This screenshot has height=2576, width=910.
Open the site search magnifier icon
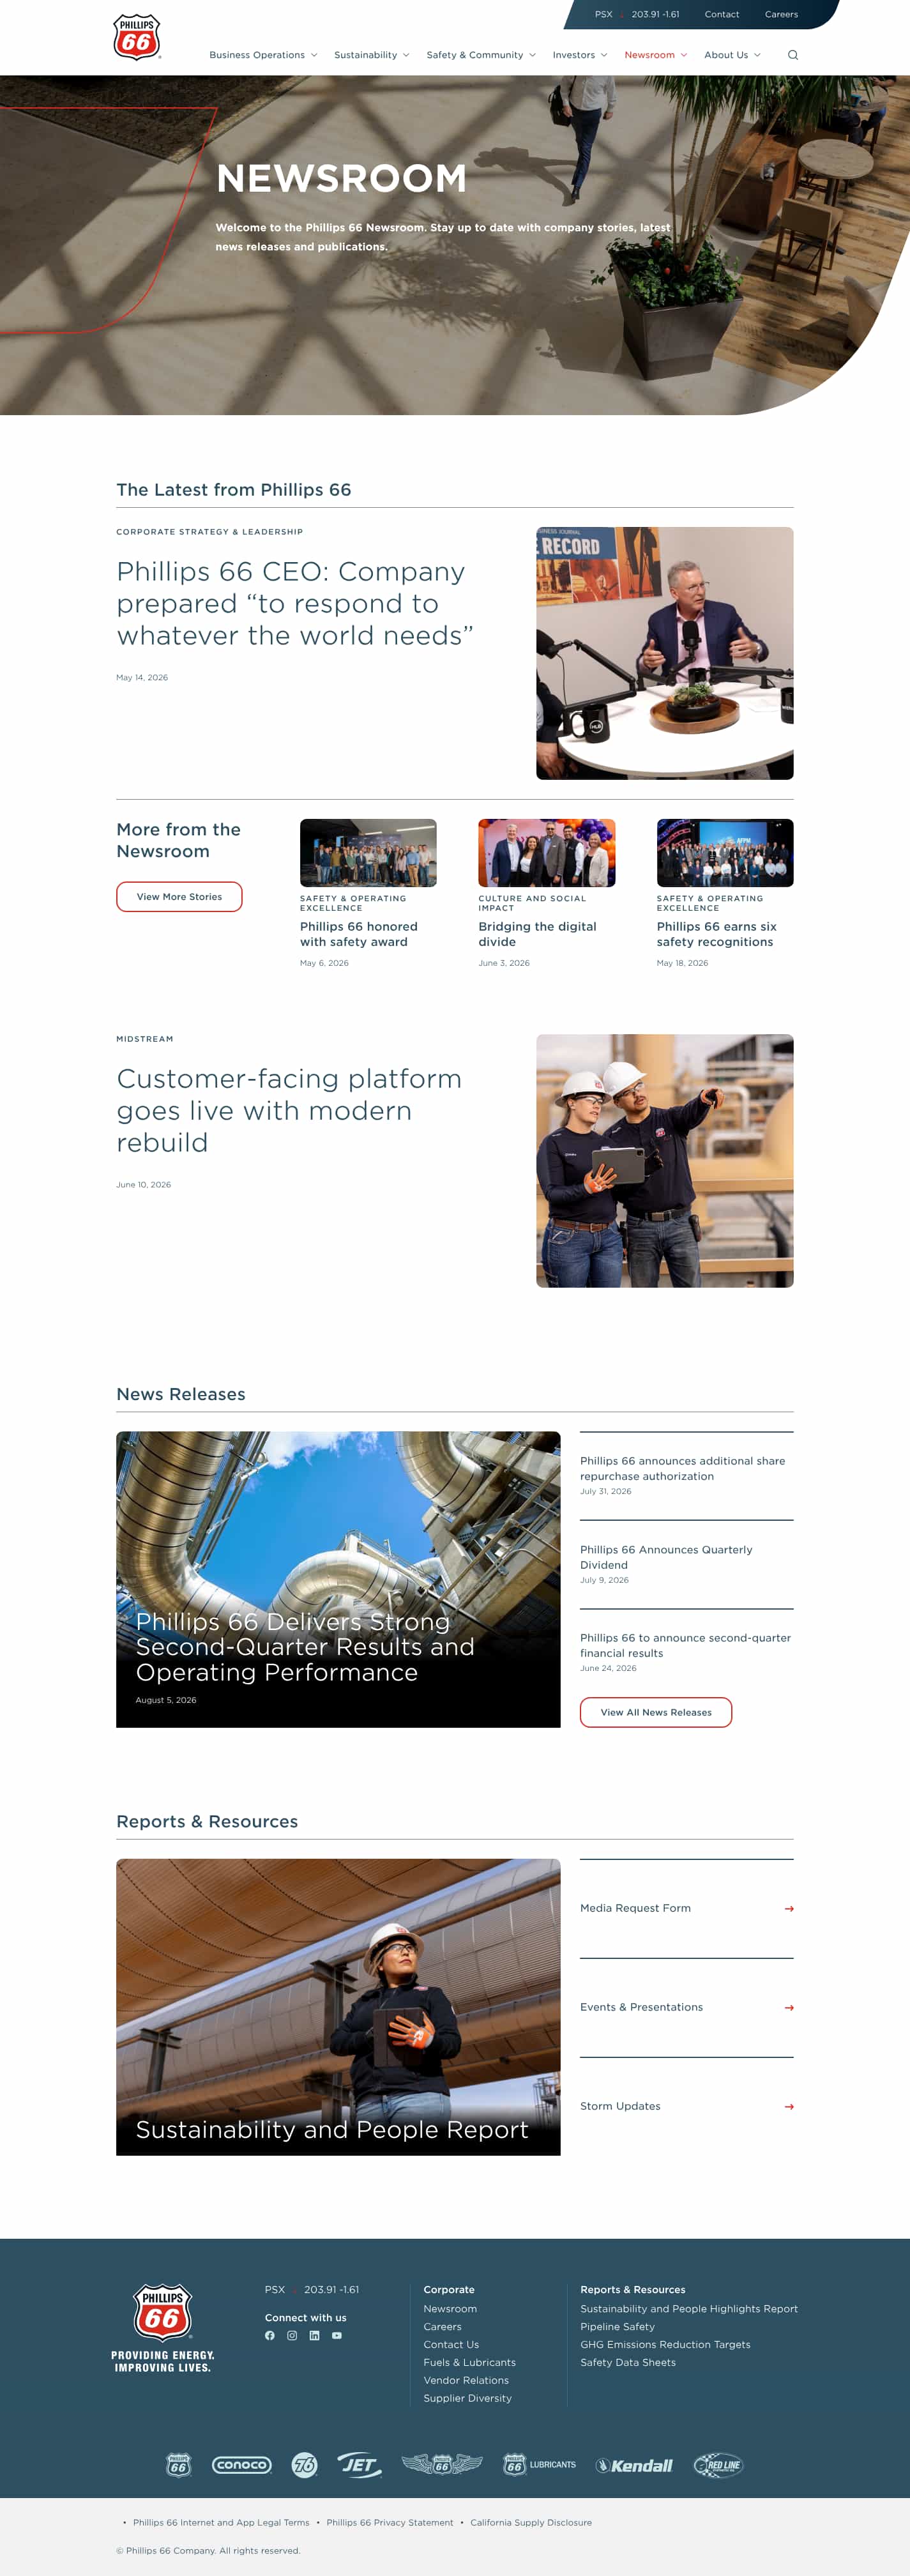click(x=793, y=55)
